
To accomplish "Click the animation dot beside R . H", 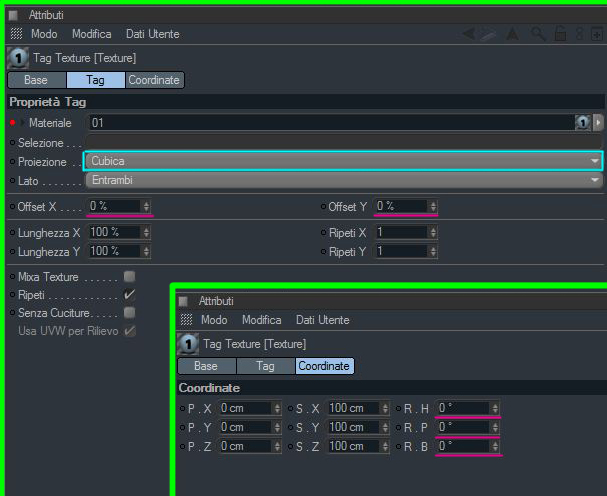I will coord(398,408).
